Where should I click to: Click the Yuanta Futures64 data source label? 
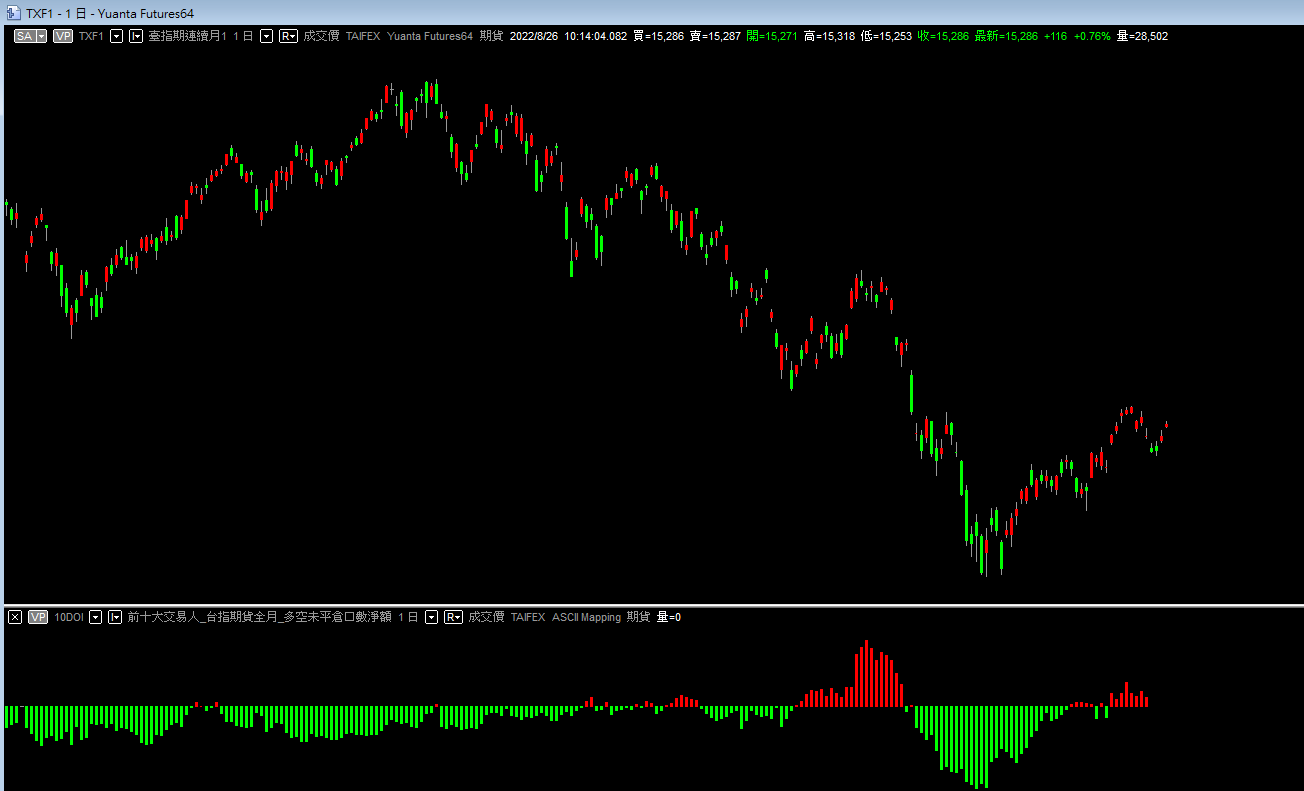point(430,36)
